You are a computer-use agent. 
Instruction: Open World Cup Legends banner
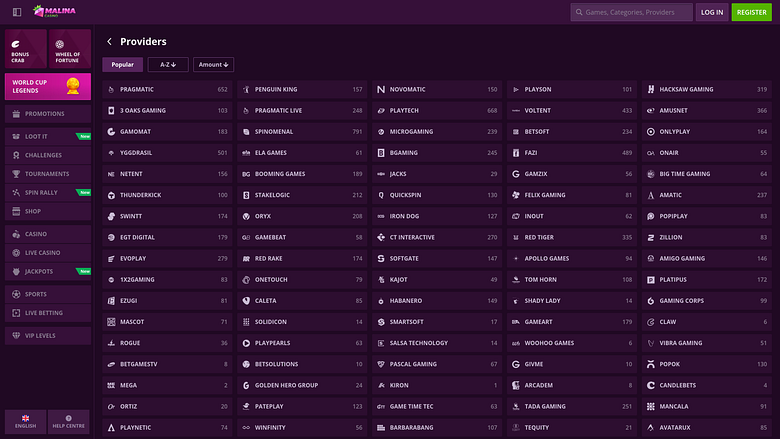(x=48, y=87)
